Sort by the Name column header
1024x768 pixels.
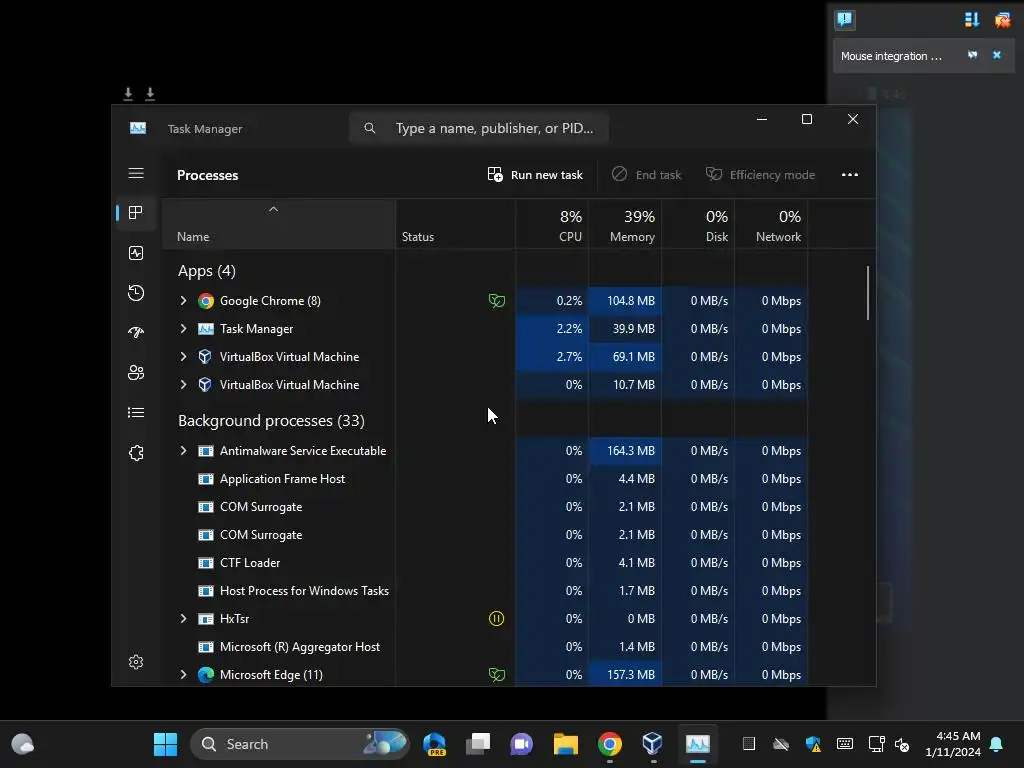279,224
